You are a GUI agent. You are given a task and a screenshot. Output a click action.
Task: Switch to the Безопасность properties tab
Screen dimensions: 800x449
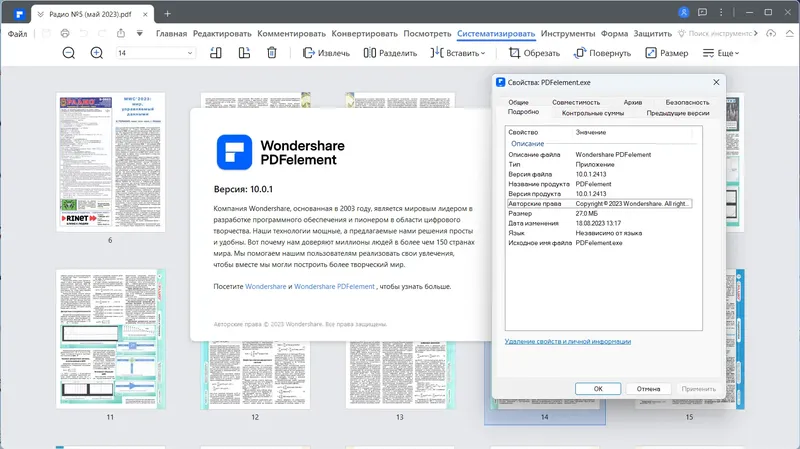click(x=687, y=102)
